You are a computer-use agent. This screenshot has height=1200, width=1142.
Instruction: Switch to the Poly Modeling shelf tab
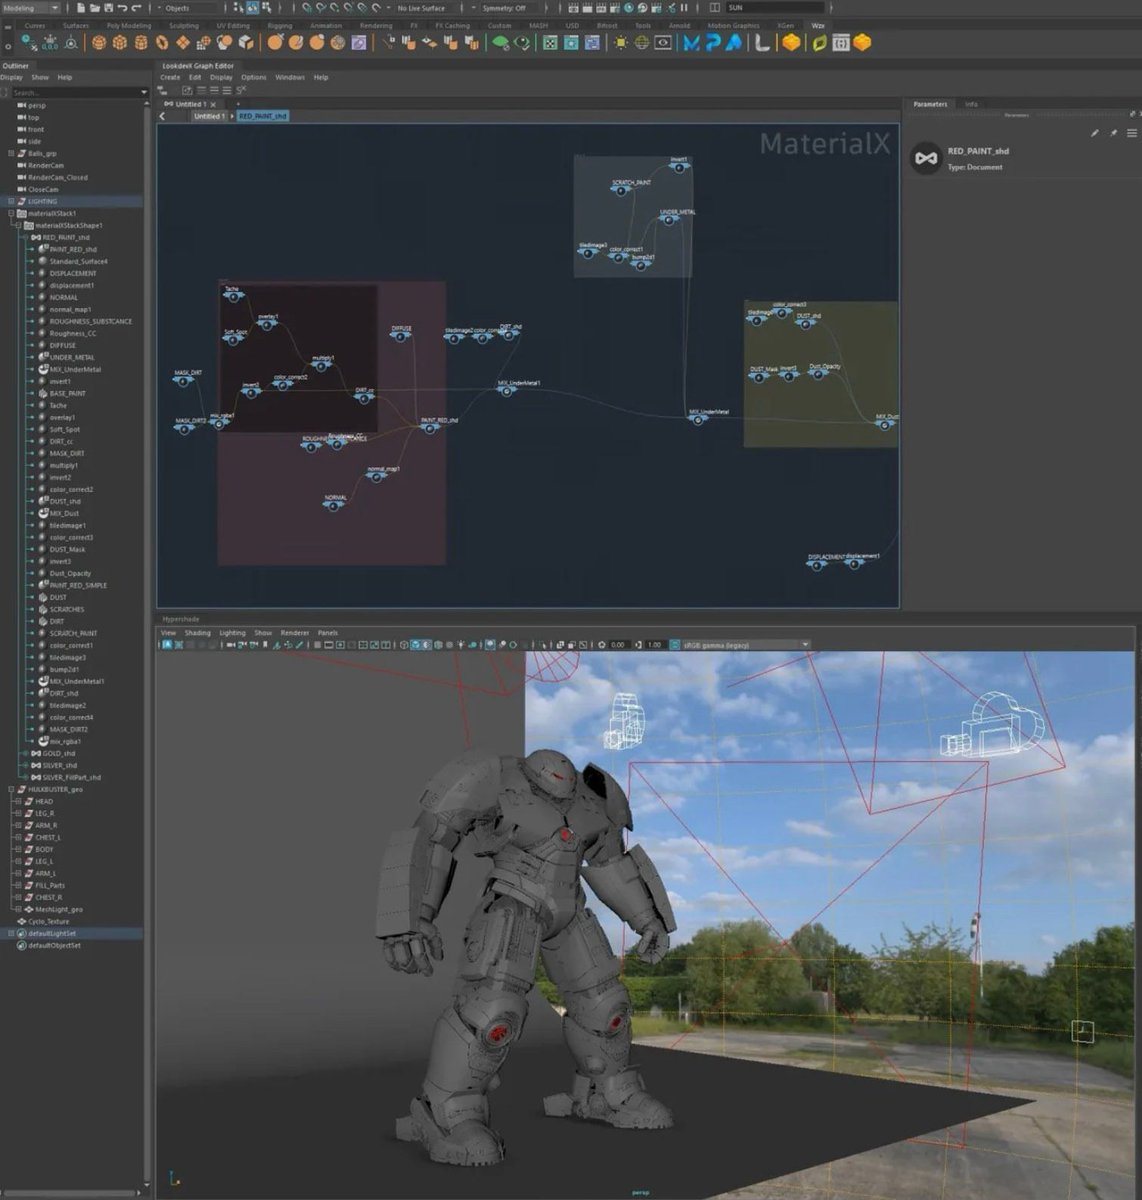coord(129,26)
